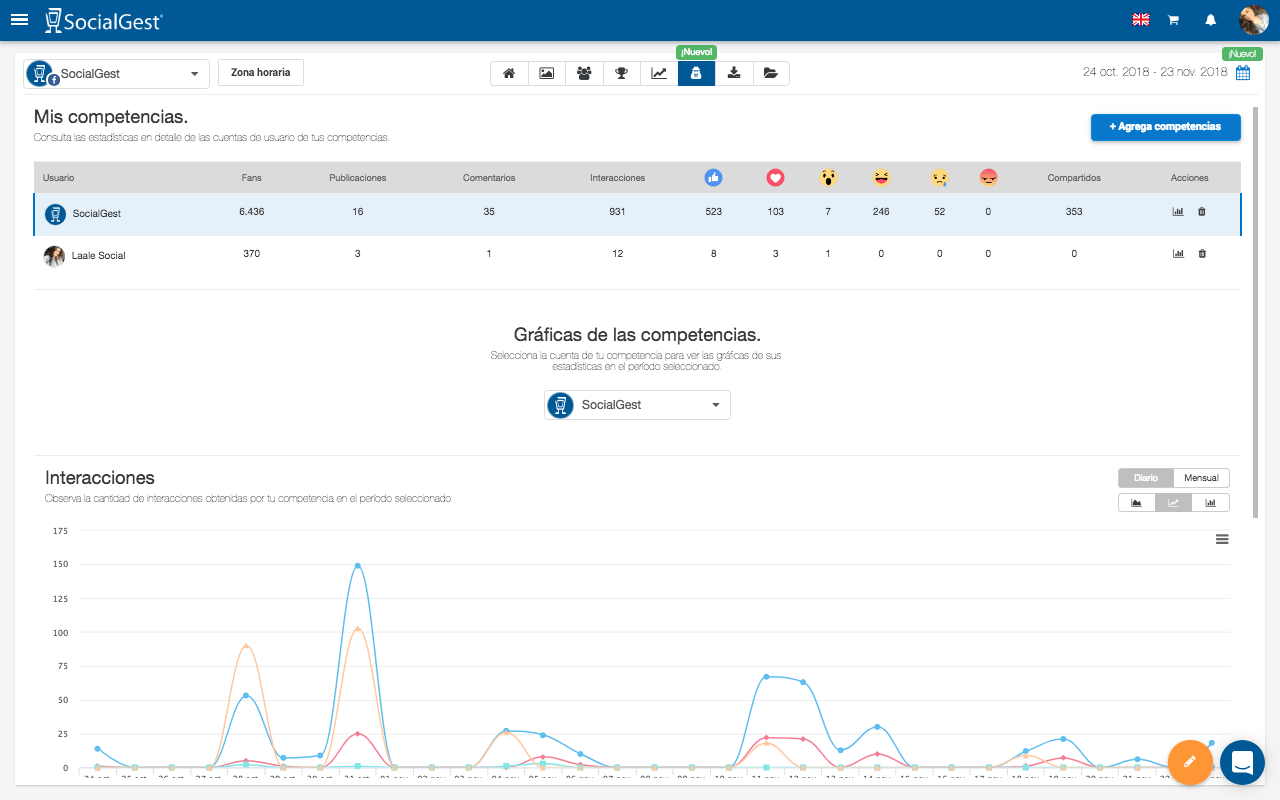Click the Gráficas de las competencias heading

[637, 335]
